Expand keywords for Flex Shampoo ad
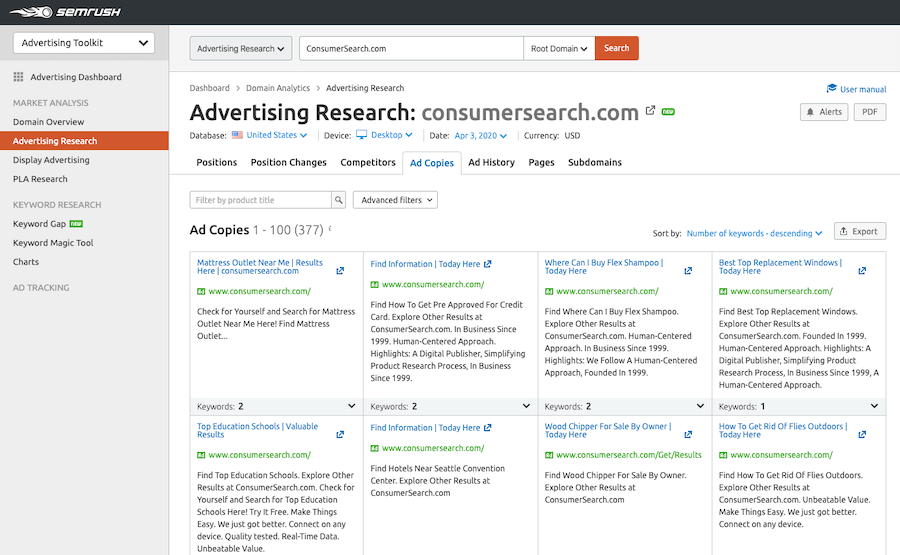 [x=700, y=406]
